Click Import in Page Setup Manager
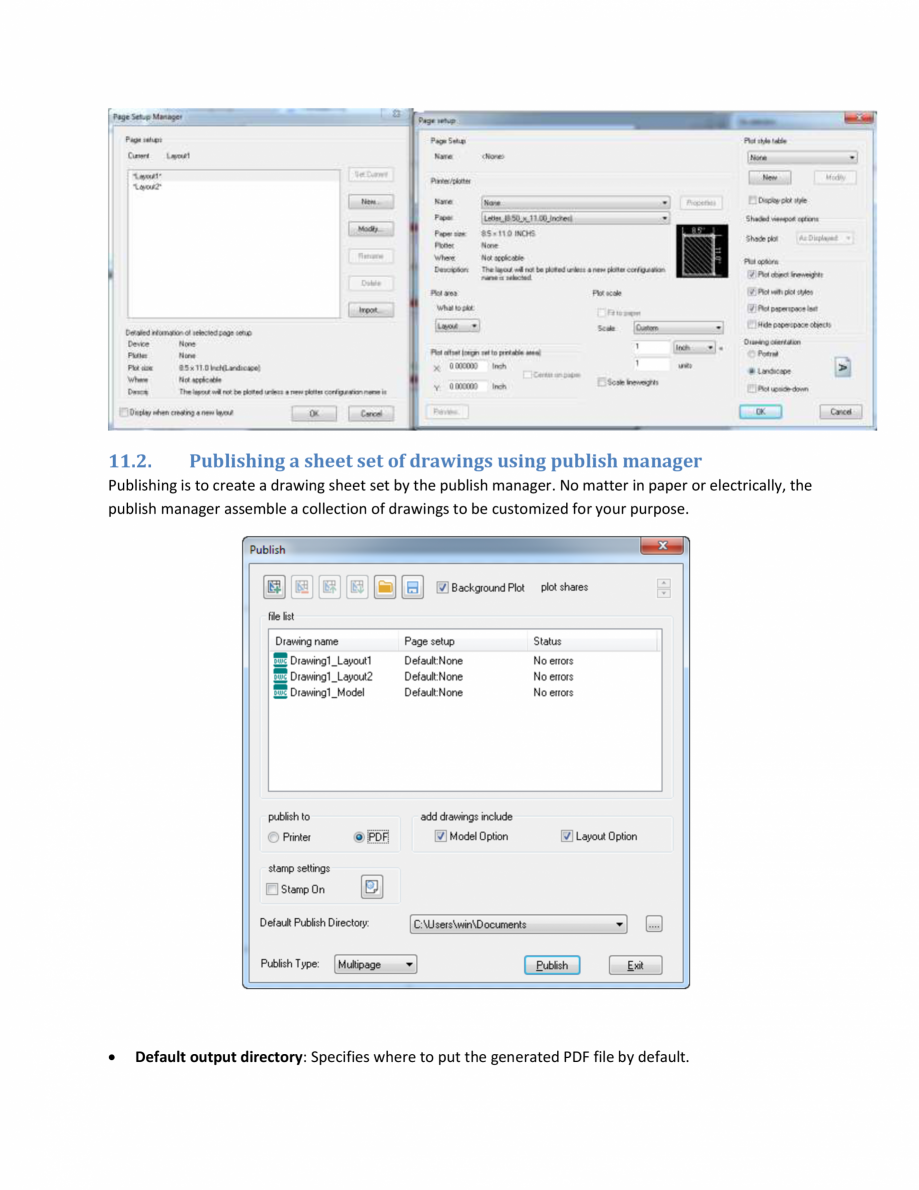Image resolution: width=919 pixels, height=1190 pixels. point(369,308)
